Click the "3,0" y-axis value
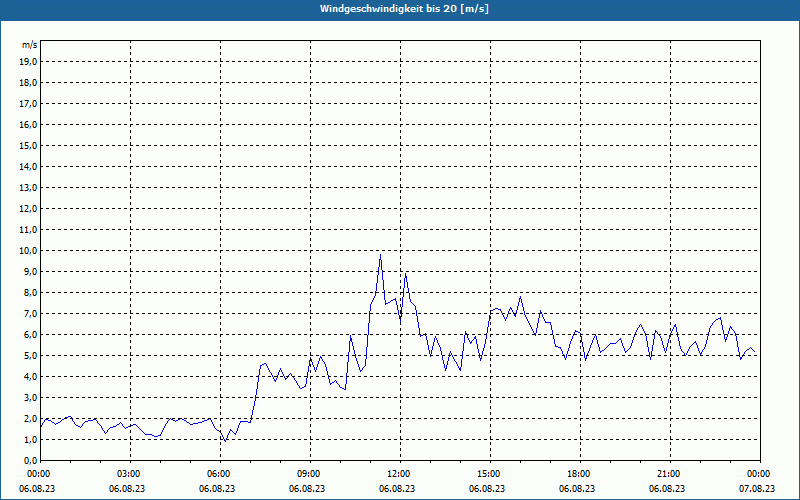 click(x=30, y=397)
